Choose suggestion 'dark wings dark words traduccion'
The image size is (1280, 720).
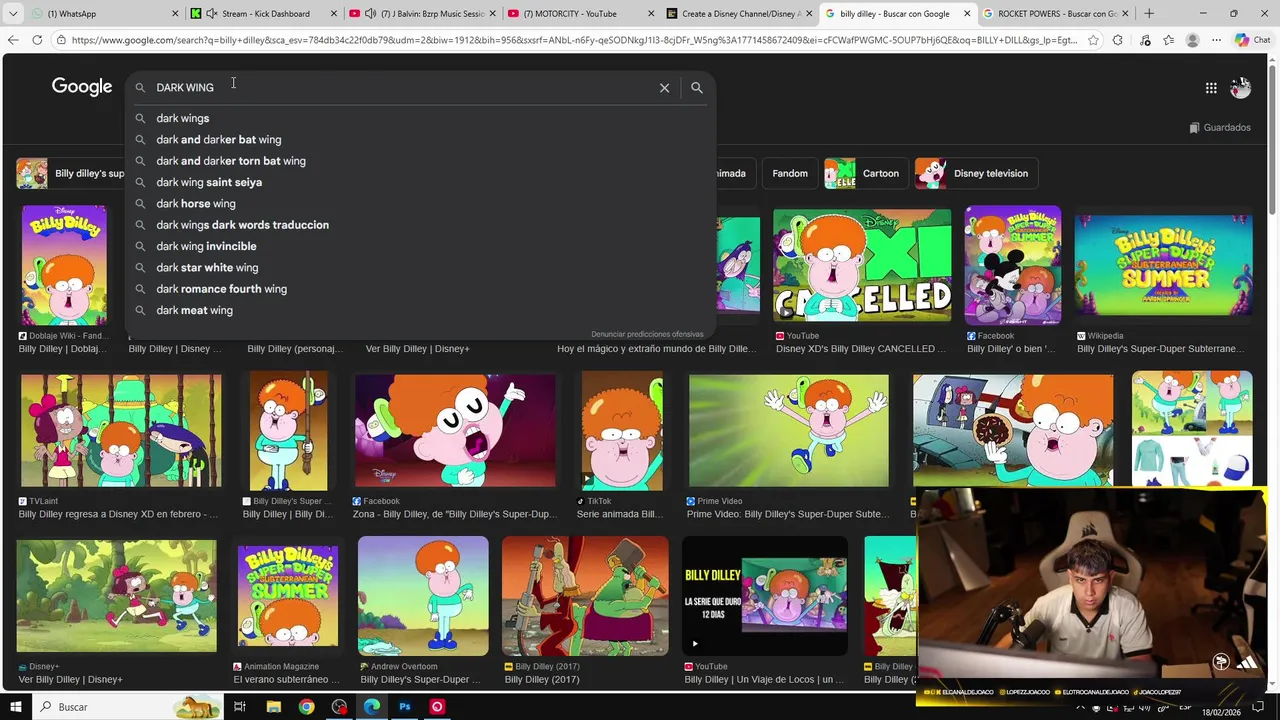(420, 225)
